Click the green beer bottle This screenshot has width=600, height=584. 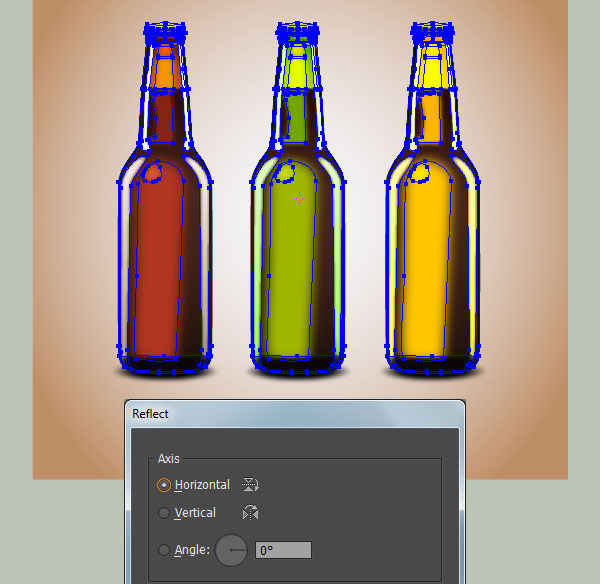[298, 199]
